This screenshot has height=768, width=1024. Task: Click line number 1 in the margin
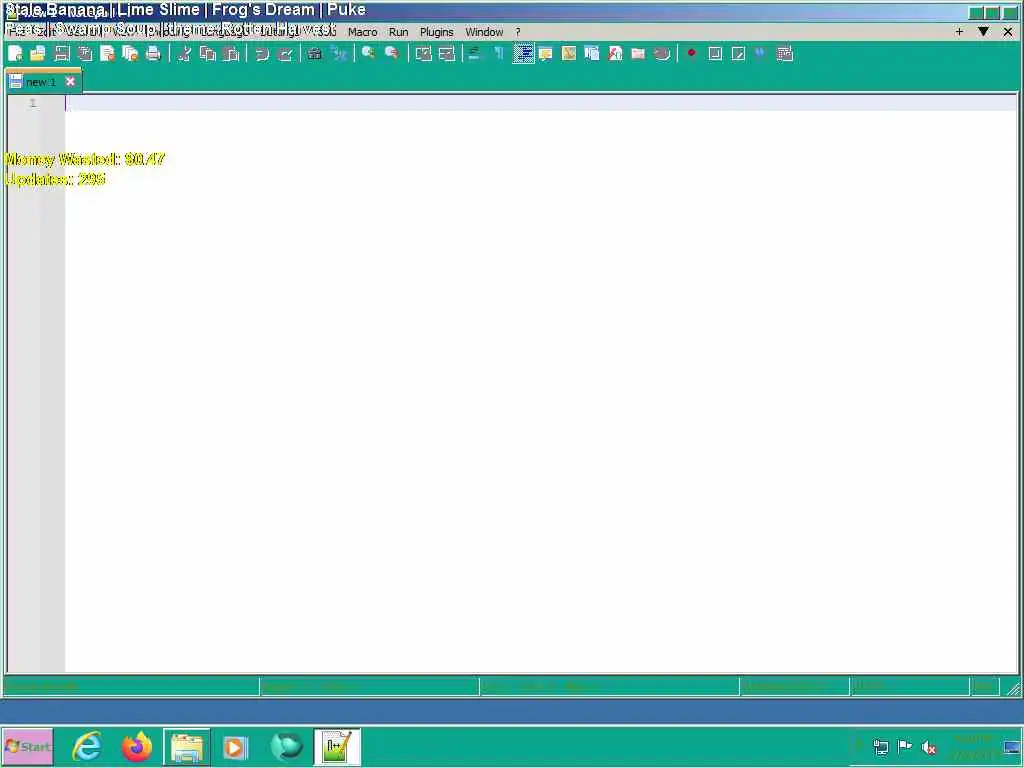(x=33, y=103)
